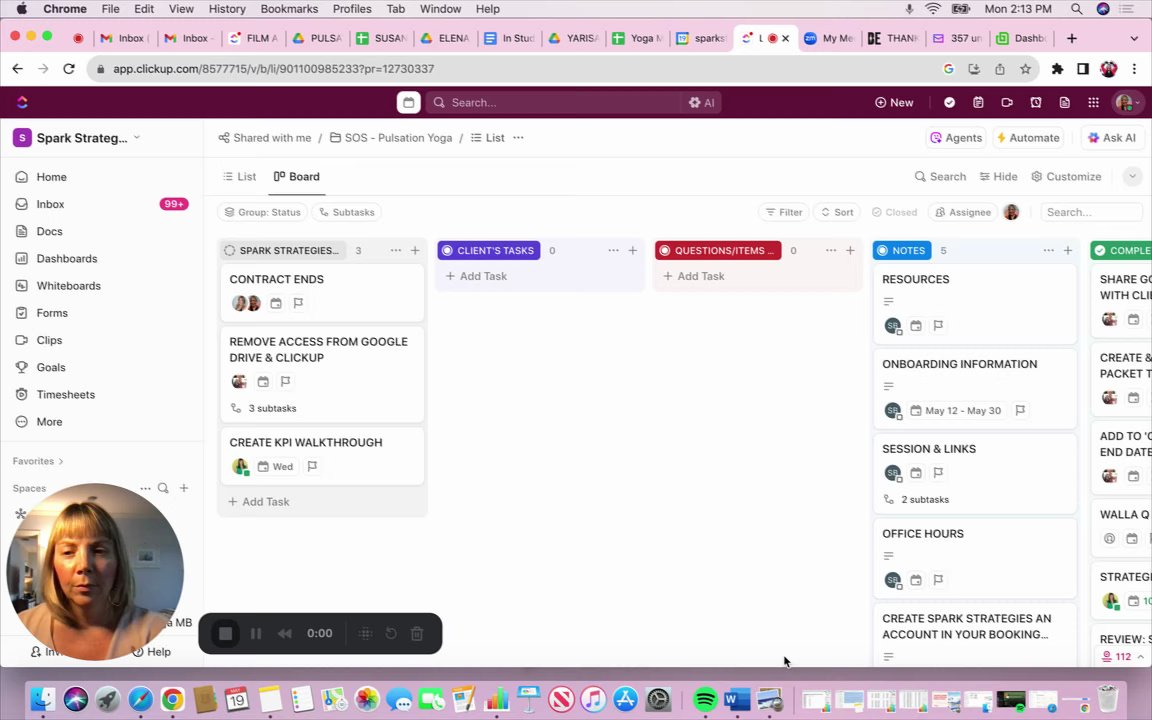1152x720 pixels.
Task: Click SOS - Pulsation Yoga breadcrumb link
Action: pos(390,138)
